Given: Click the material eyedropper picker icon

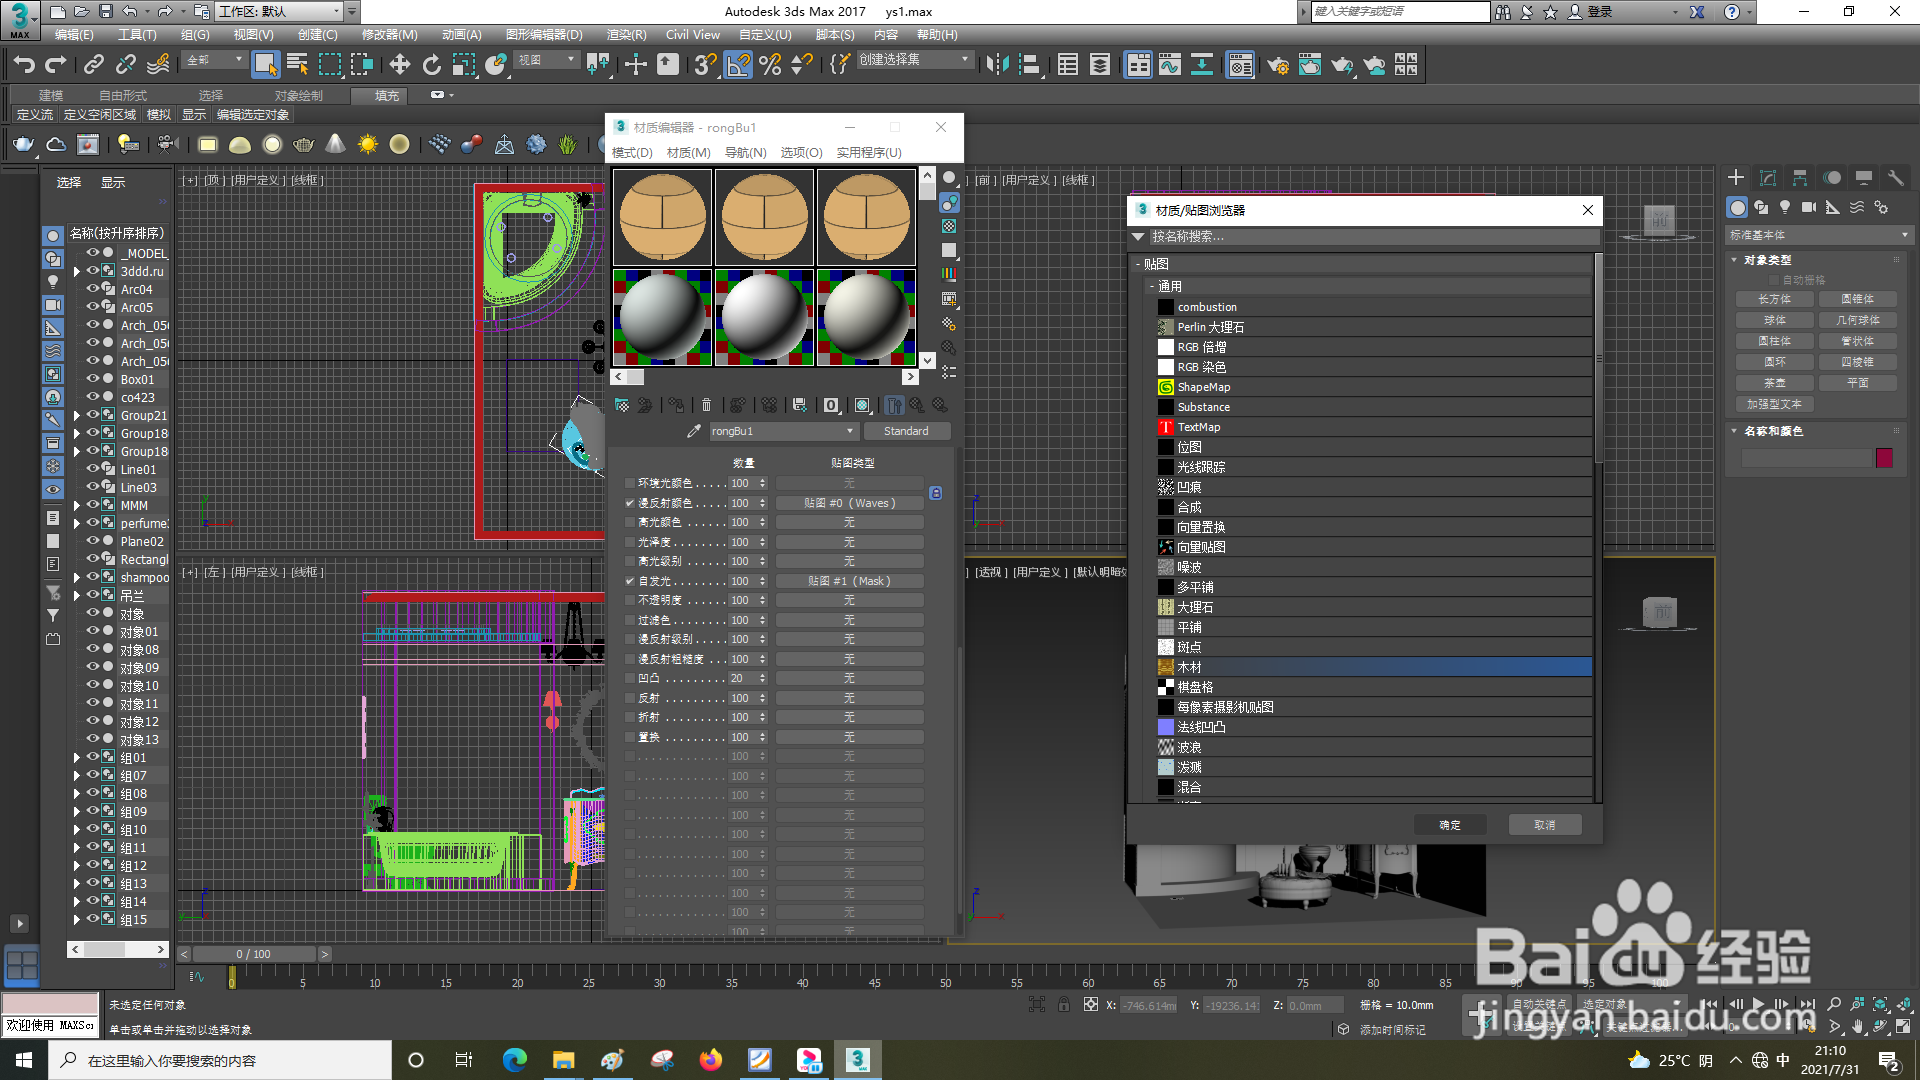Looking at the screenshot, I should pos(693,431).
